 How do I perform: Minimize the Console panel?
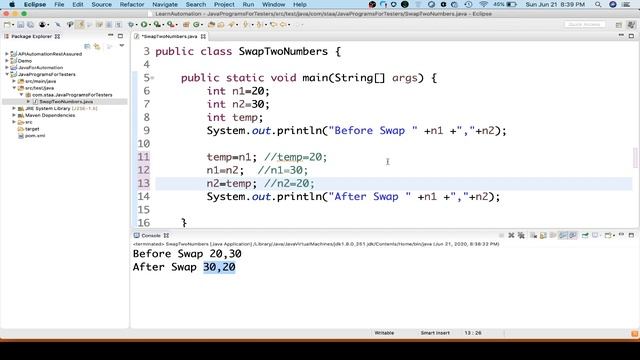point(622,235)
